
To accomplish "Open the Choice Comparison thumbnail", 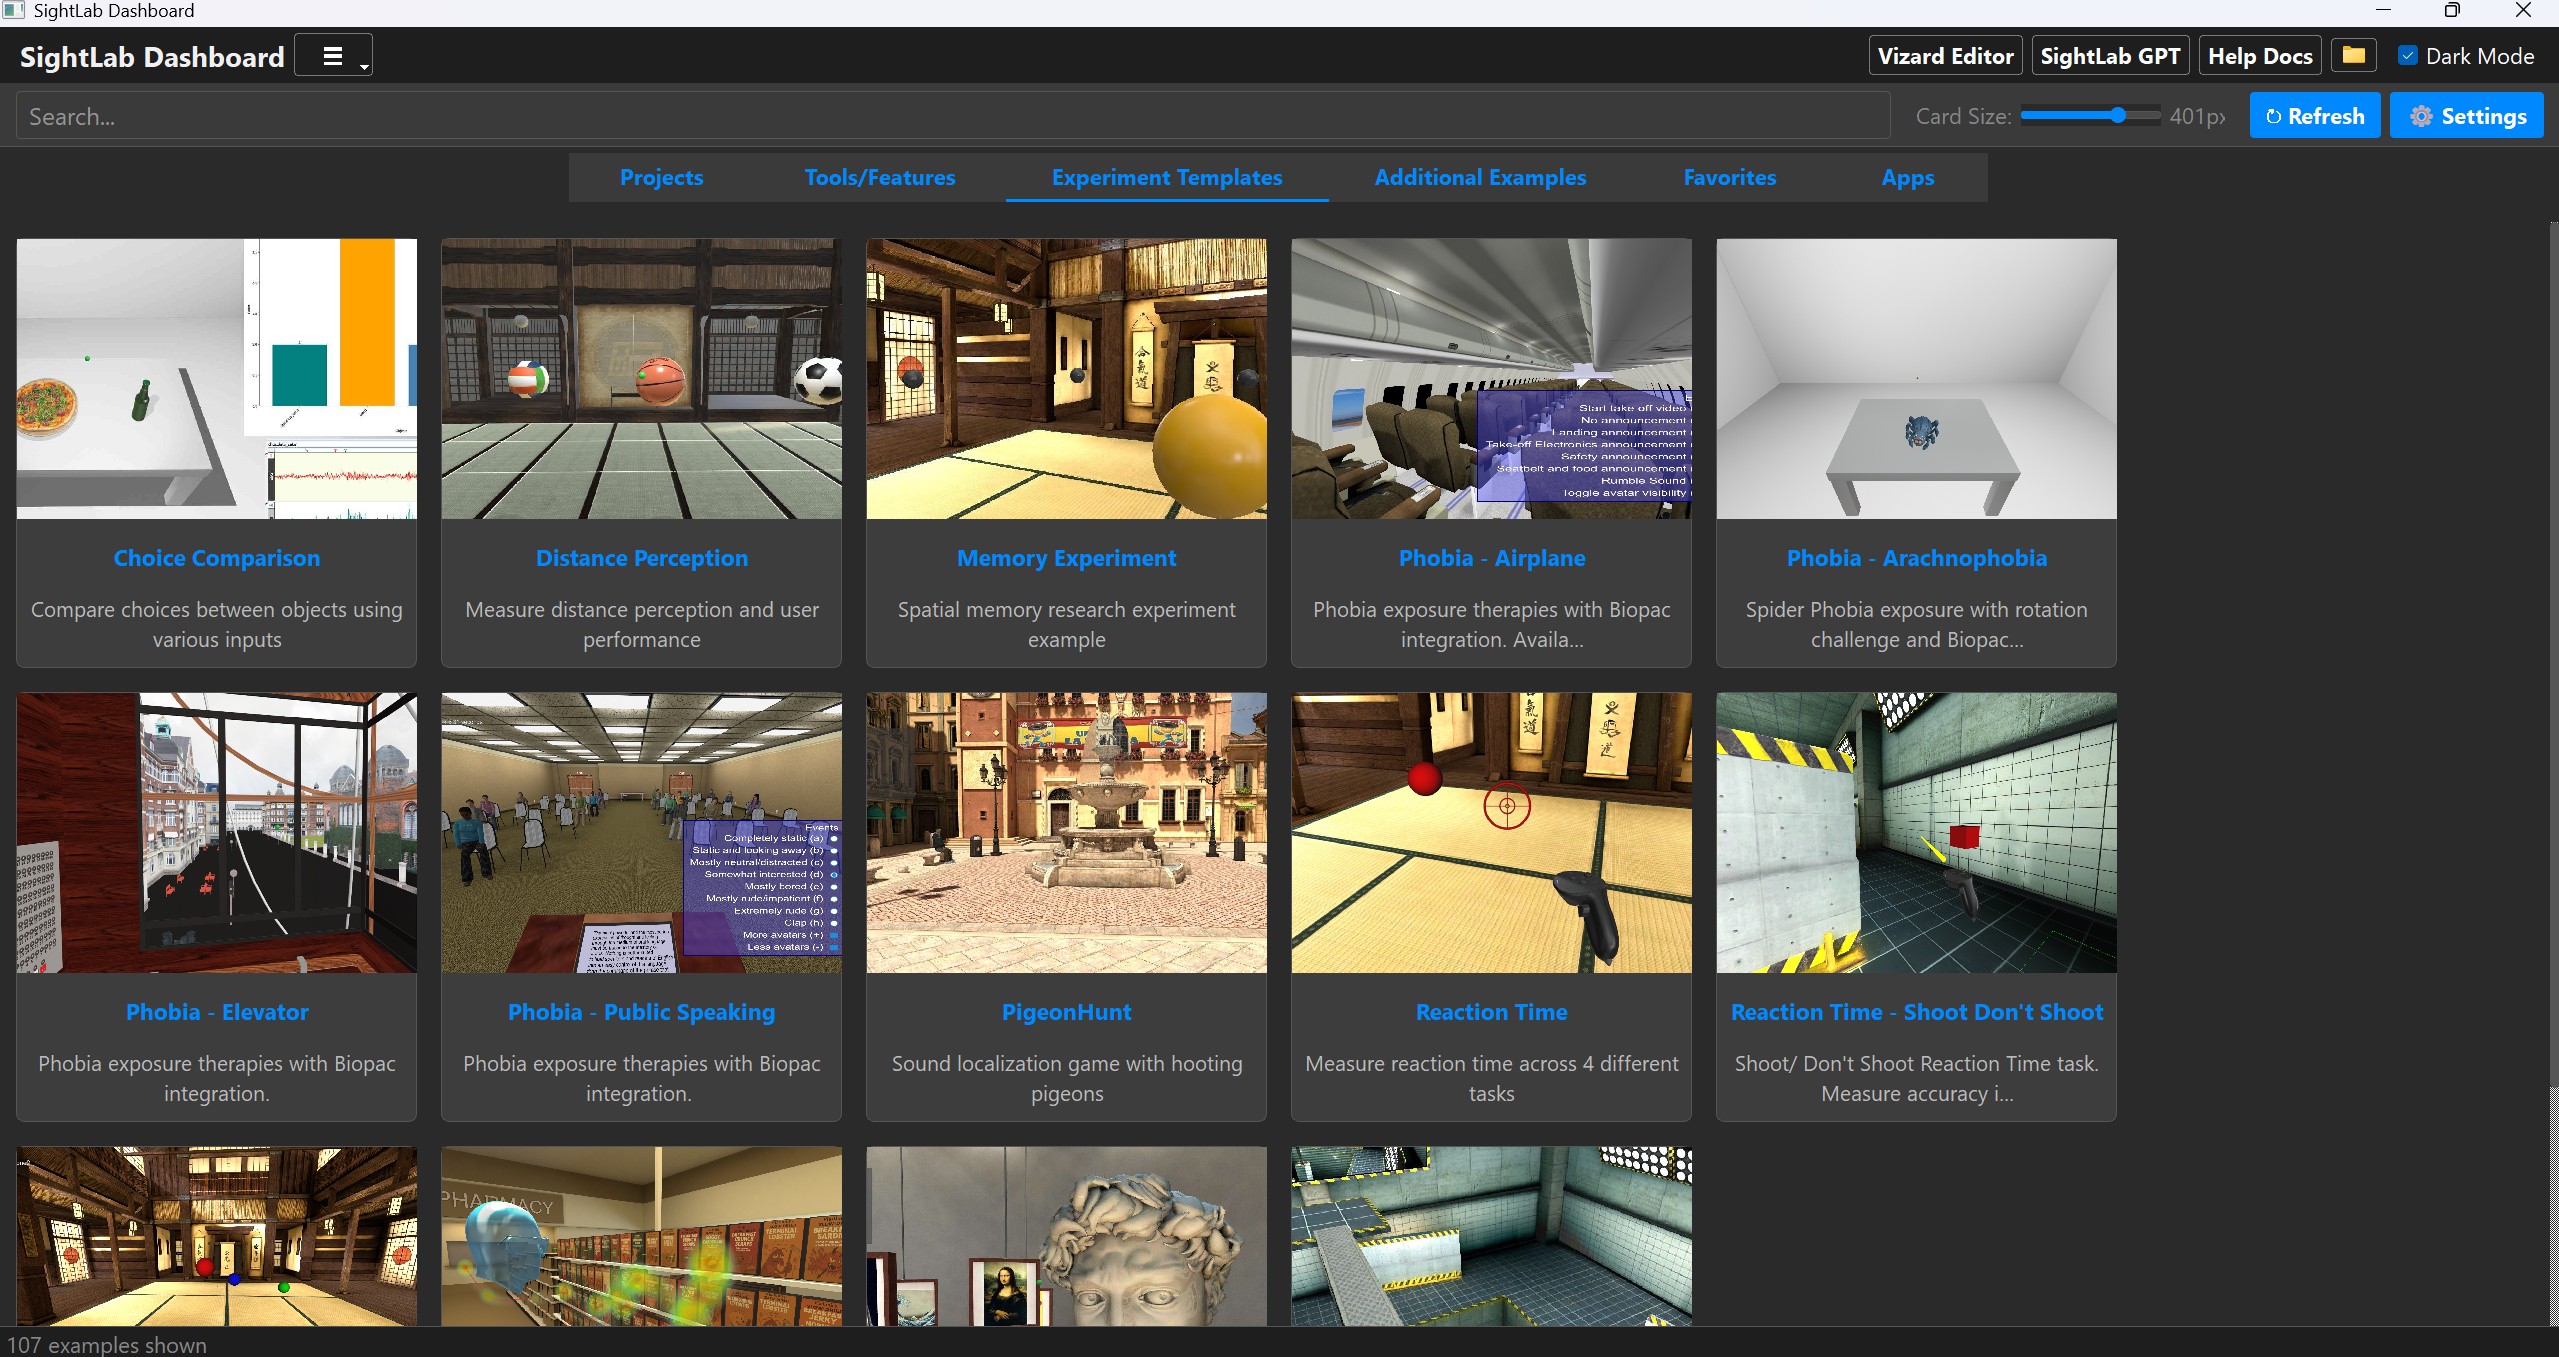I will click(217, 378).
